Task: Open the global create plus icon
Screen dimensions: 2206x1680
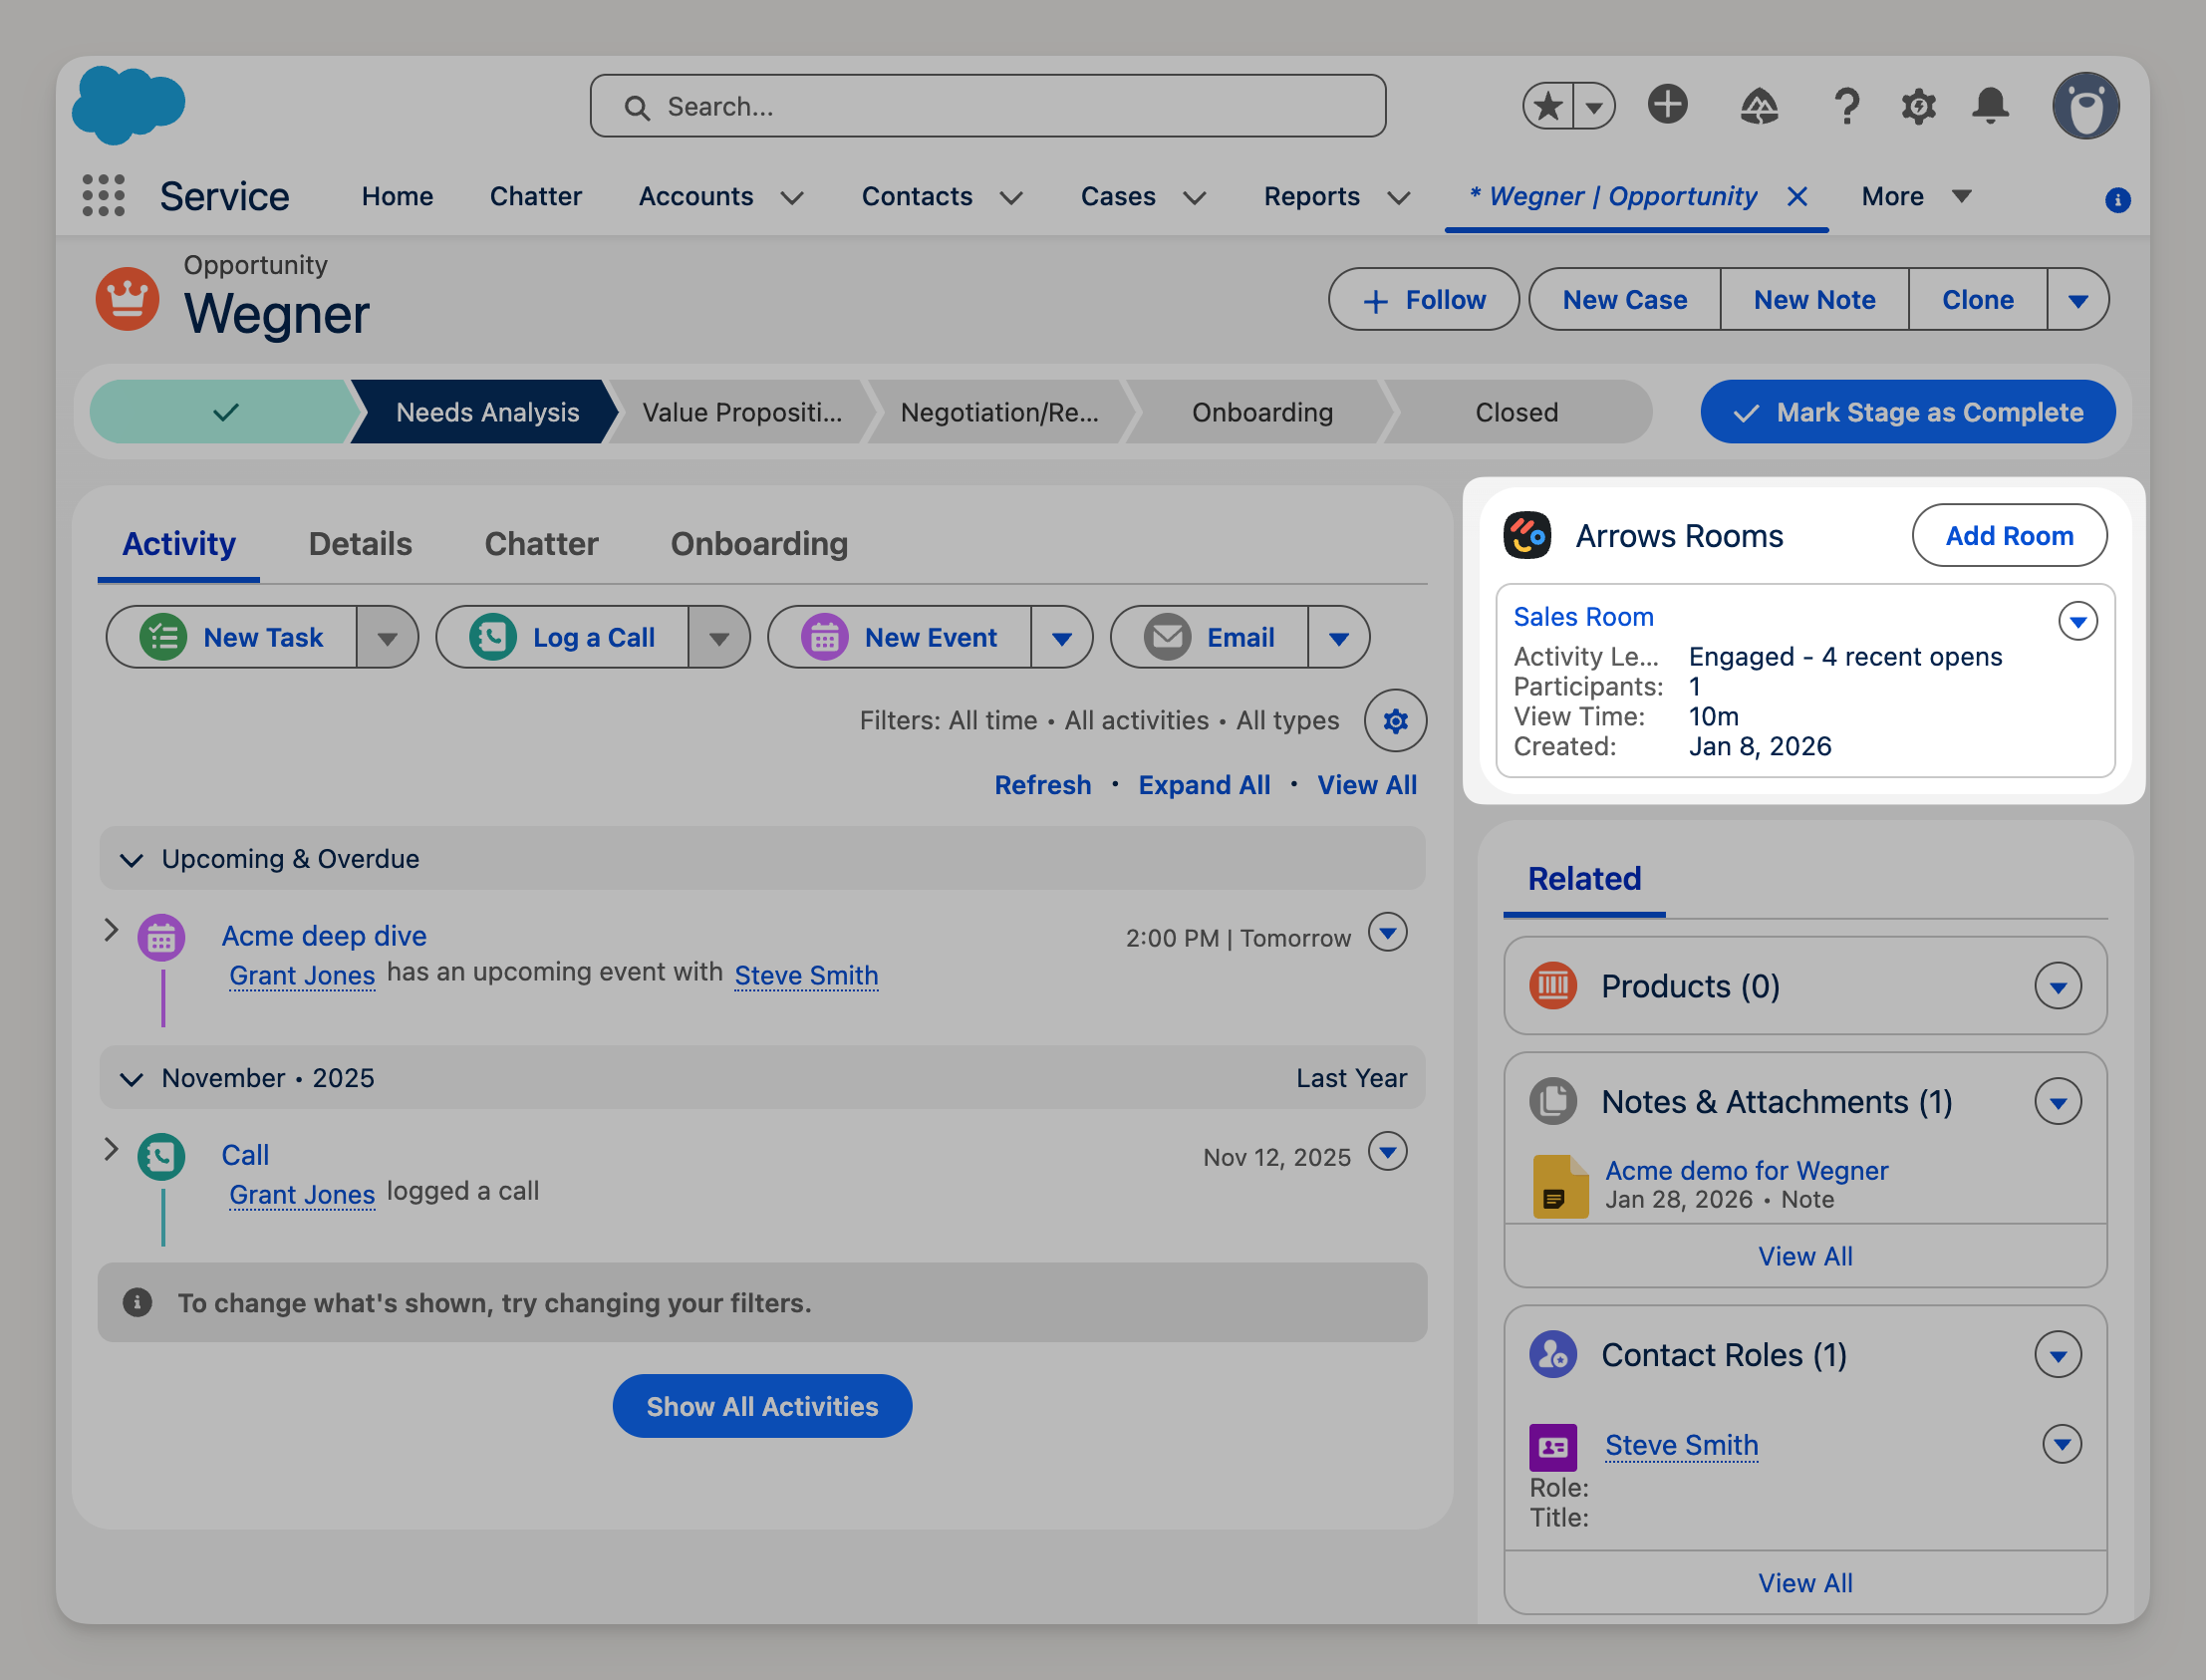Action: click(1667, 105)
